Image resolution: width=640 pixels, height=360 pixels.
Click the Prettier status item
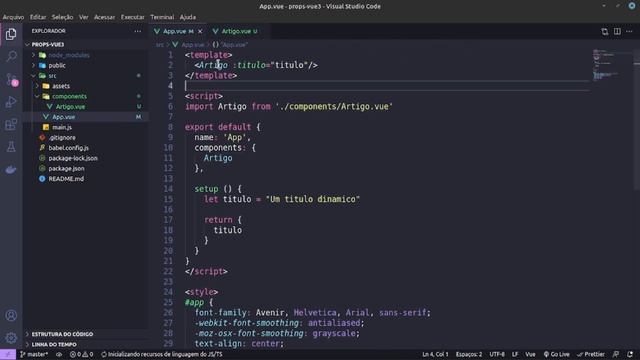click(591, 354)
